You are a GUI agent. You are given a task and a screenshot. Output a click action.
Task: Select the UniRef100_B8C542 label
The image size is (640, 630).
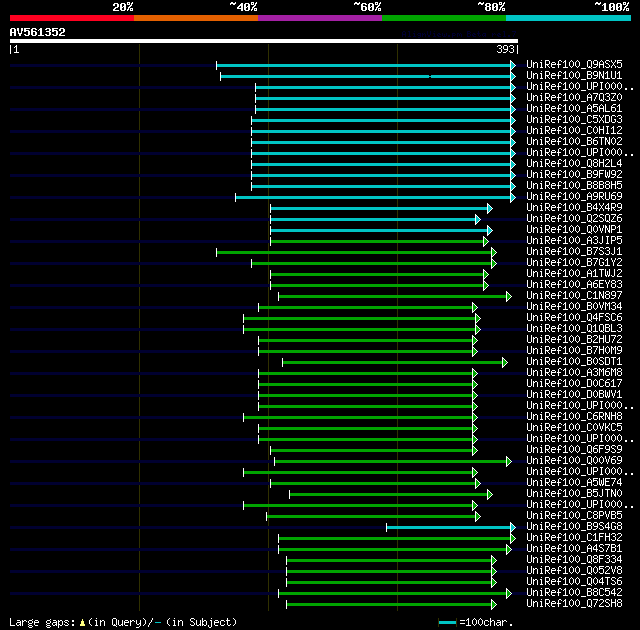(x=574, y=593)
